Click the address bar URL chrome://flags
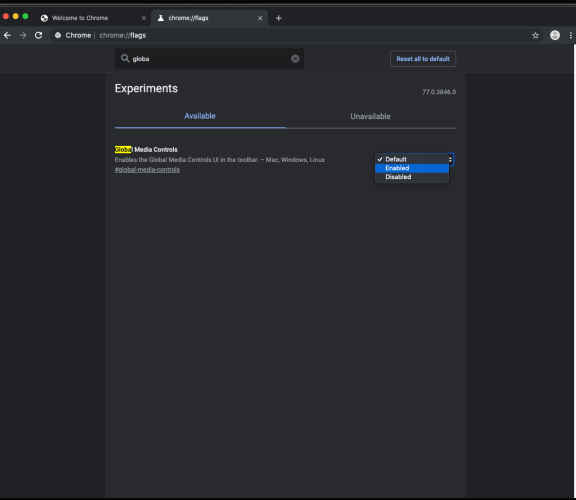This screenshot has width=576, height=500. tap(123, 36)
